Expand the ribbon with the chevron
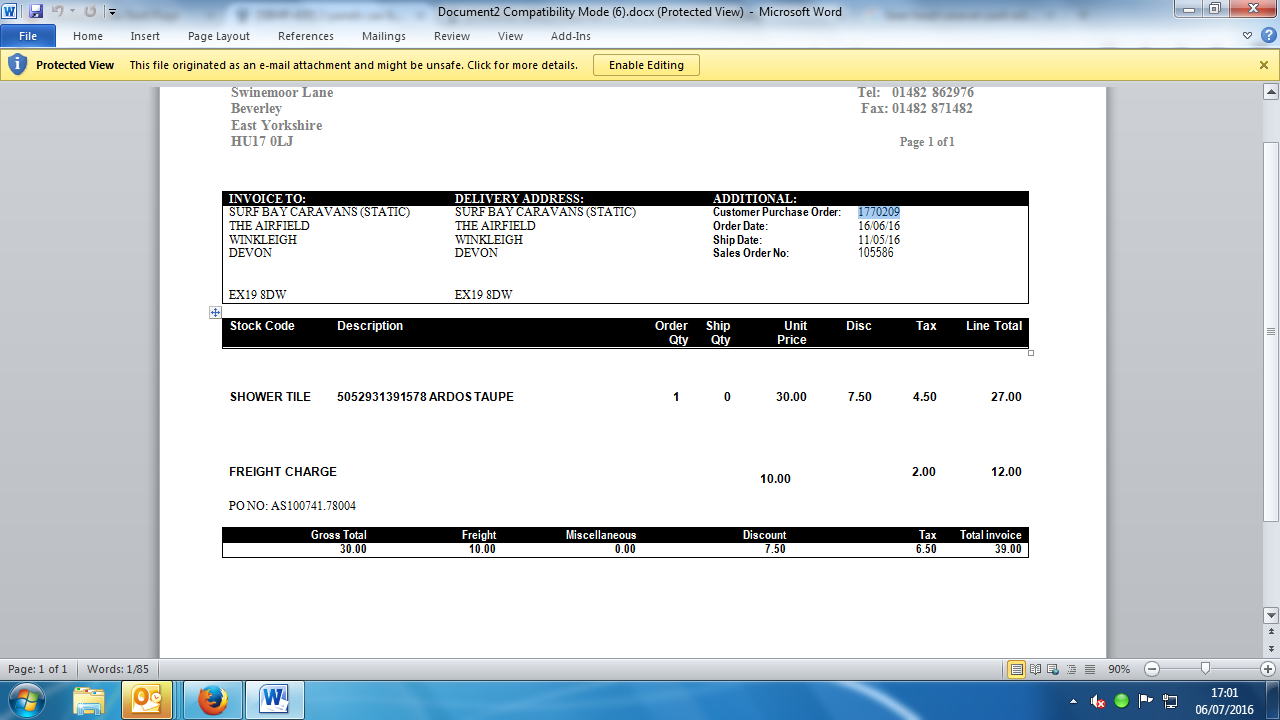The height and width of the screenshot is (720, 1280). (x=1247, y=35)
